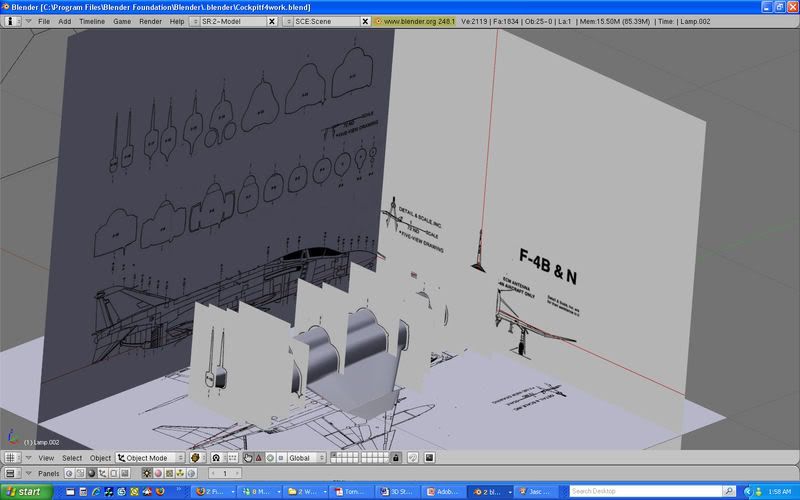
Task: Open the 2 bl... Blender taskbar group
Action: 490,492
